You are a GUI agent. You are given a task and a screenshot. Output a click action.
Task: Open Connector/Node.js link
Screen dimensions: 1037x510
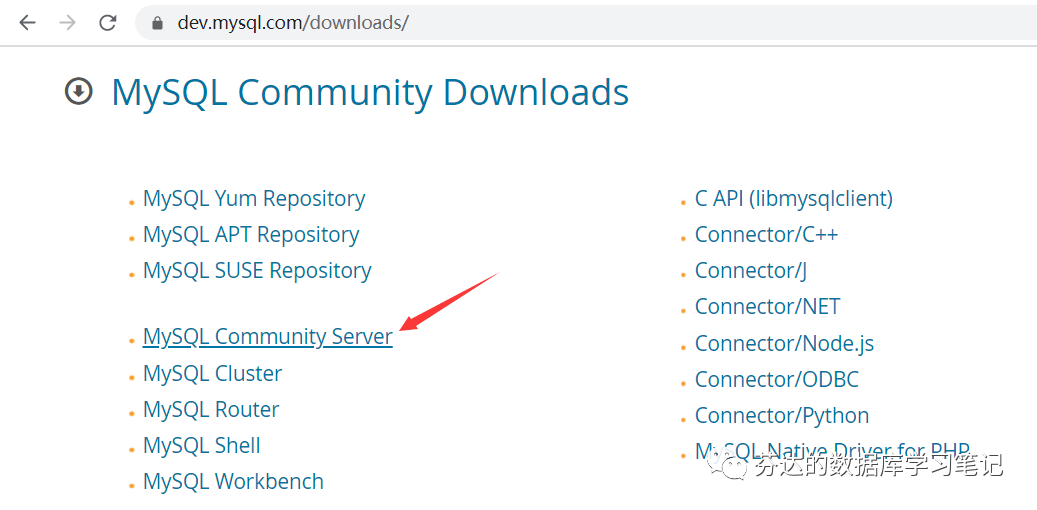(x=784, y=343)
